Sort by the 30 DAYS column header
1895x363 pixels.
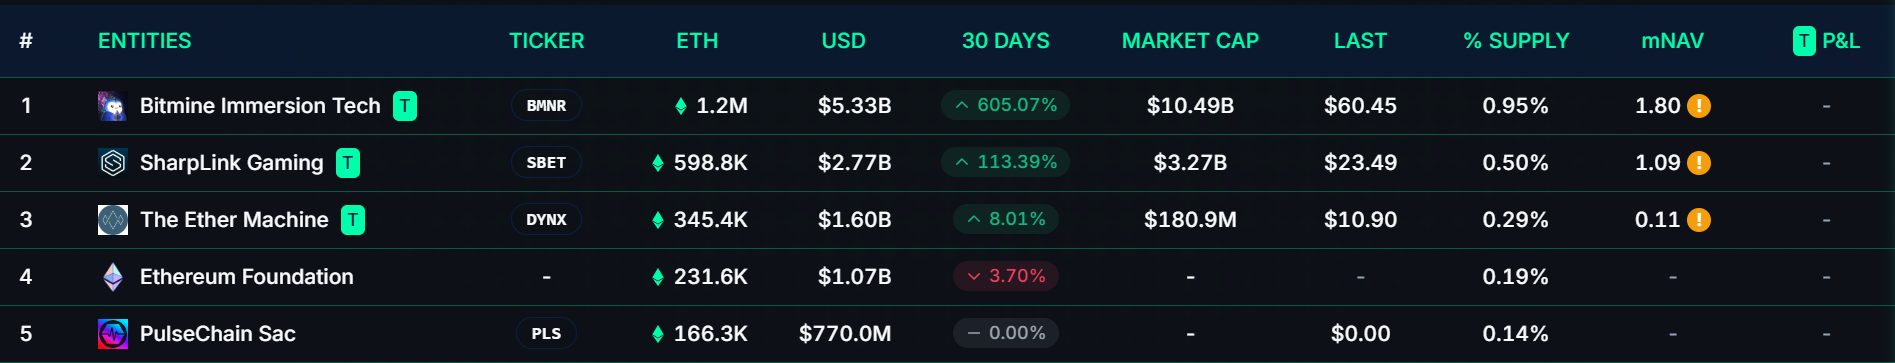point(1005,41)
